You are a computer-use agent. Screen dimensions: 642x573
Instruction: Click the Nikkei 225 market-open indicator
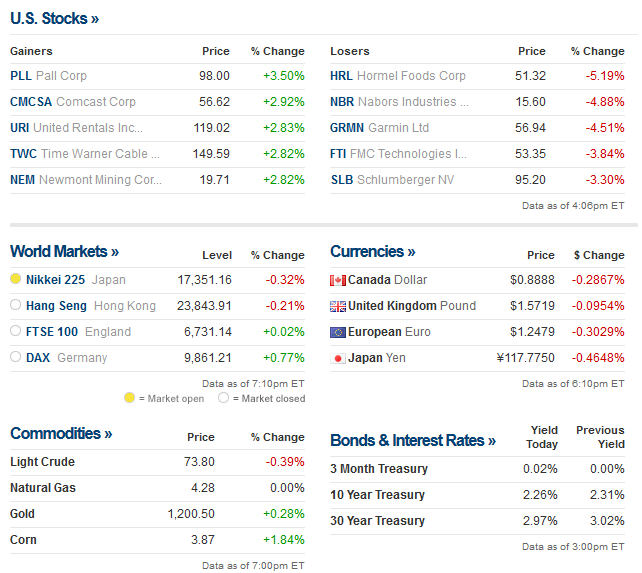15,279
